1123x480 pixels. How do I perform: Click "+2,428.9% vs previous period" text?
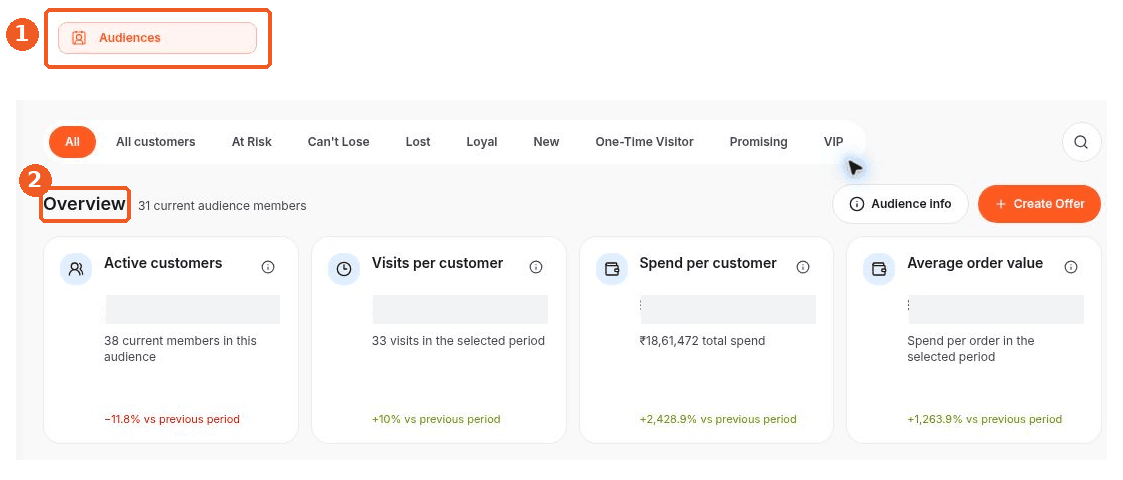[718, 419]
